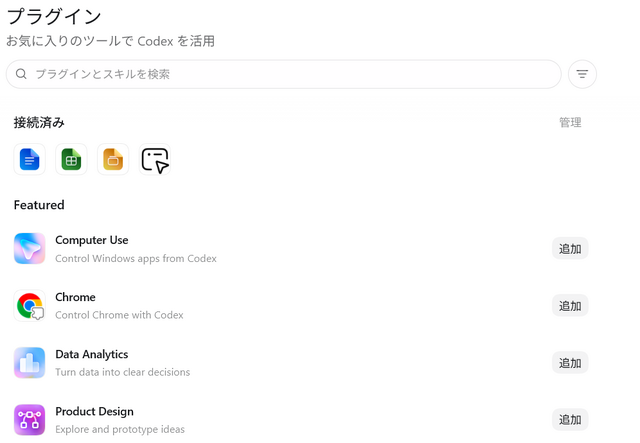Open the connected blue document plugin icon
Viewport: 640px width, 443px height.
click(29, 159)
